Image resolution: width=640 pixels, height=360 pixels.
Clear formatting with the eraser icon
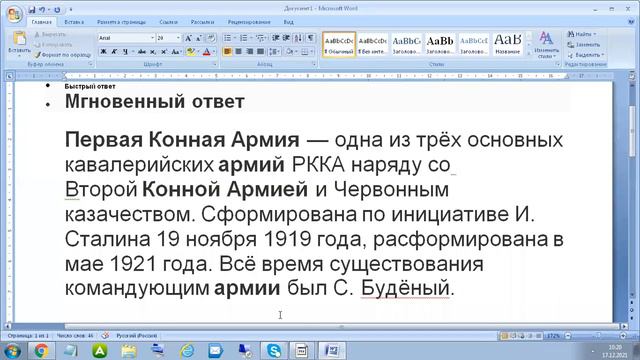pos(211,38)
